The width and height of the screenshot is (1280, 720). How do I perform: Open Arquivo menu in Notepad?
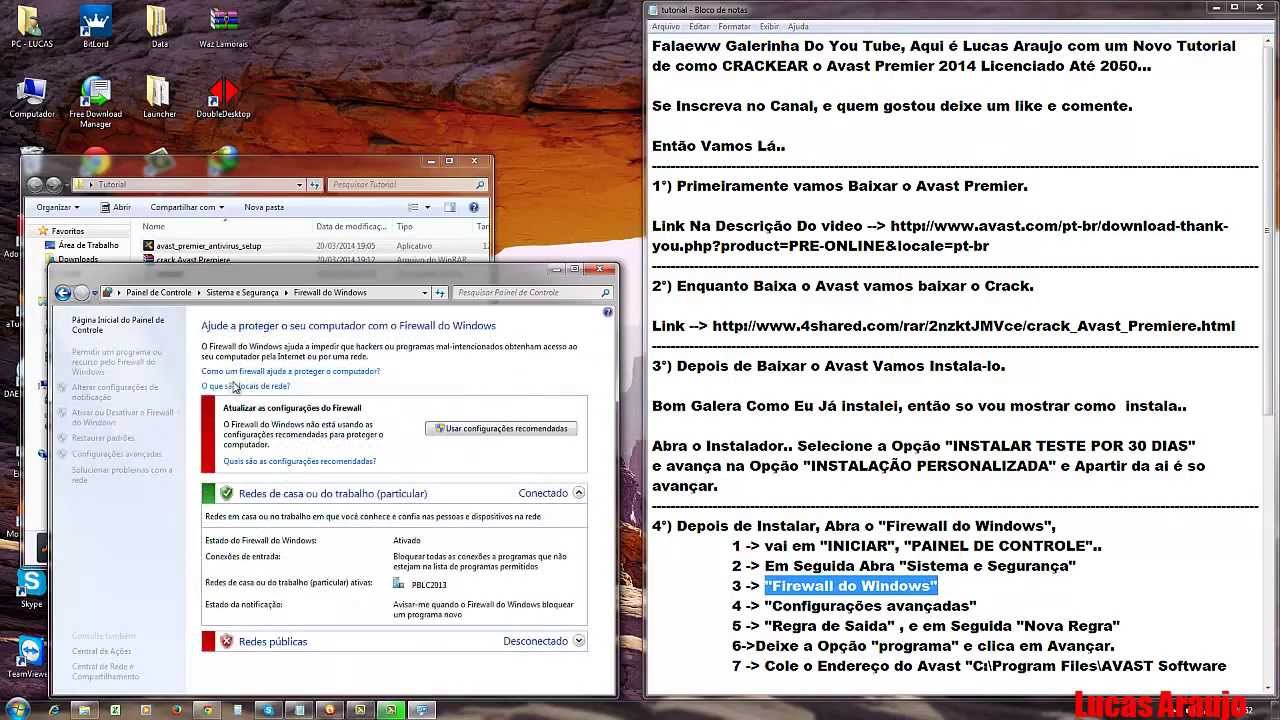point(666,26)
